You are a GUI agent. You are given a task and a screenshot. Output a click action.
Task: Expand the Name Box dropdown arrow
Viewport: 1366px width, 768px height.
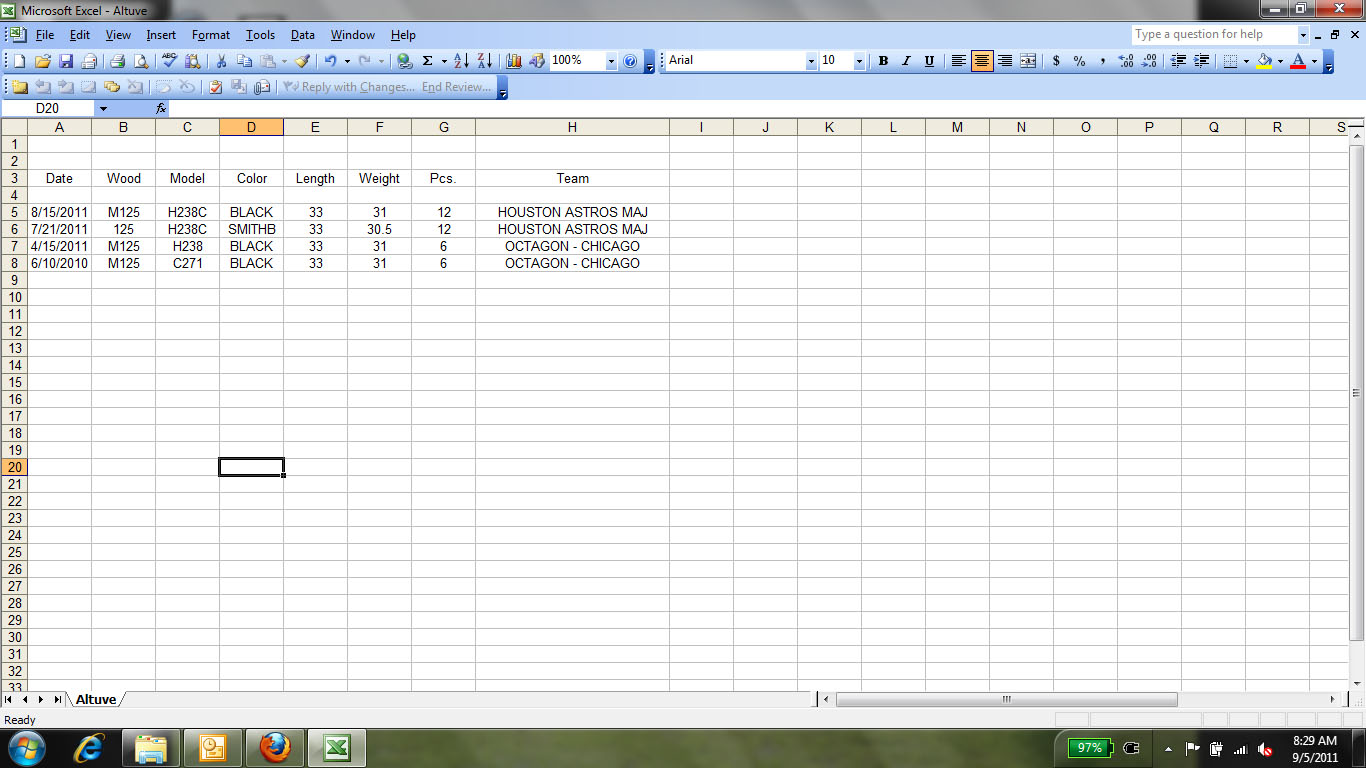103,108
